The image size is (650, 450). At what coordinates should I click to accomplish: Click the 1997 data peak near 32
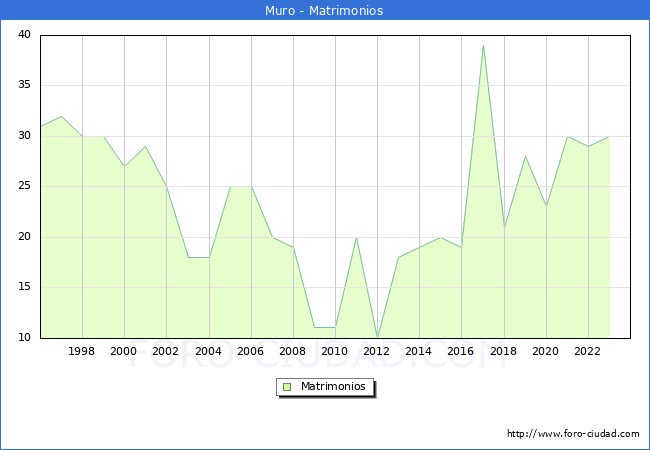click(x=61, y=116)
